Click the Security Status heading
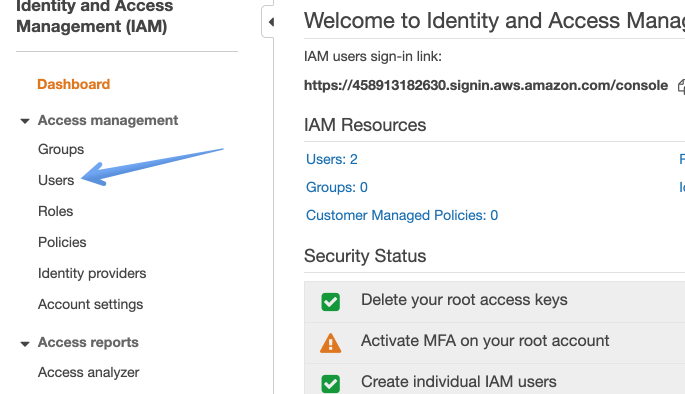685x394 pixels. coord(365,256)
